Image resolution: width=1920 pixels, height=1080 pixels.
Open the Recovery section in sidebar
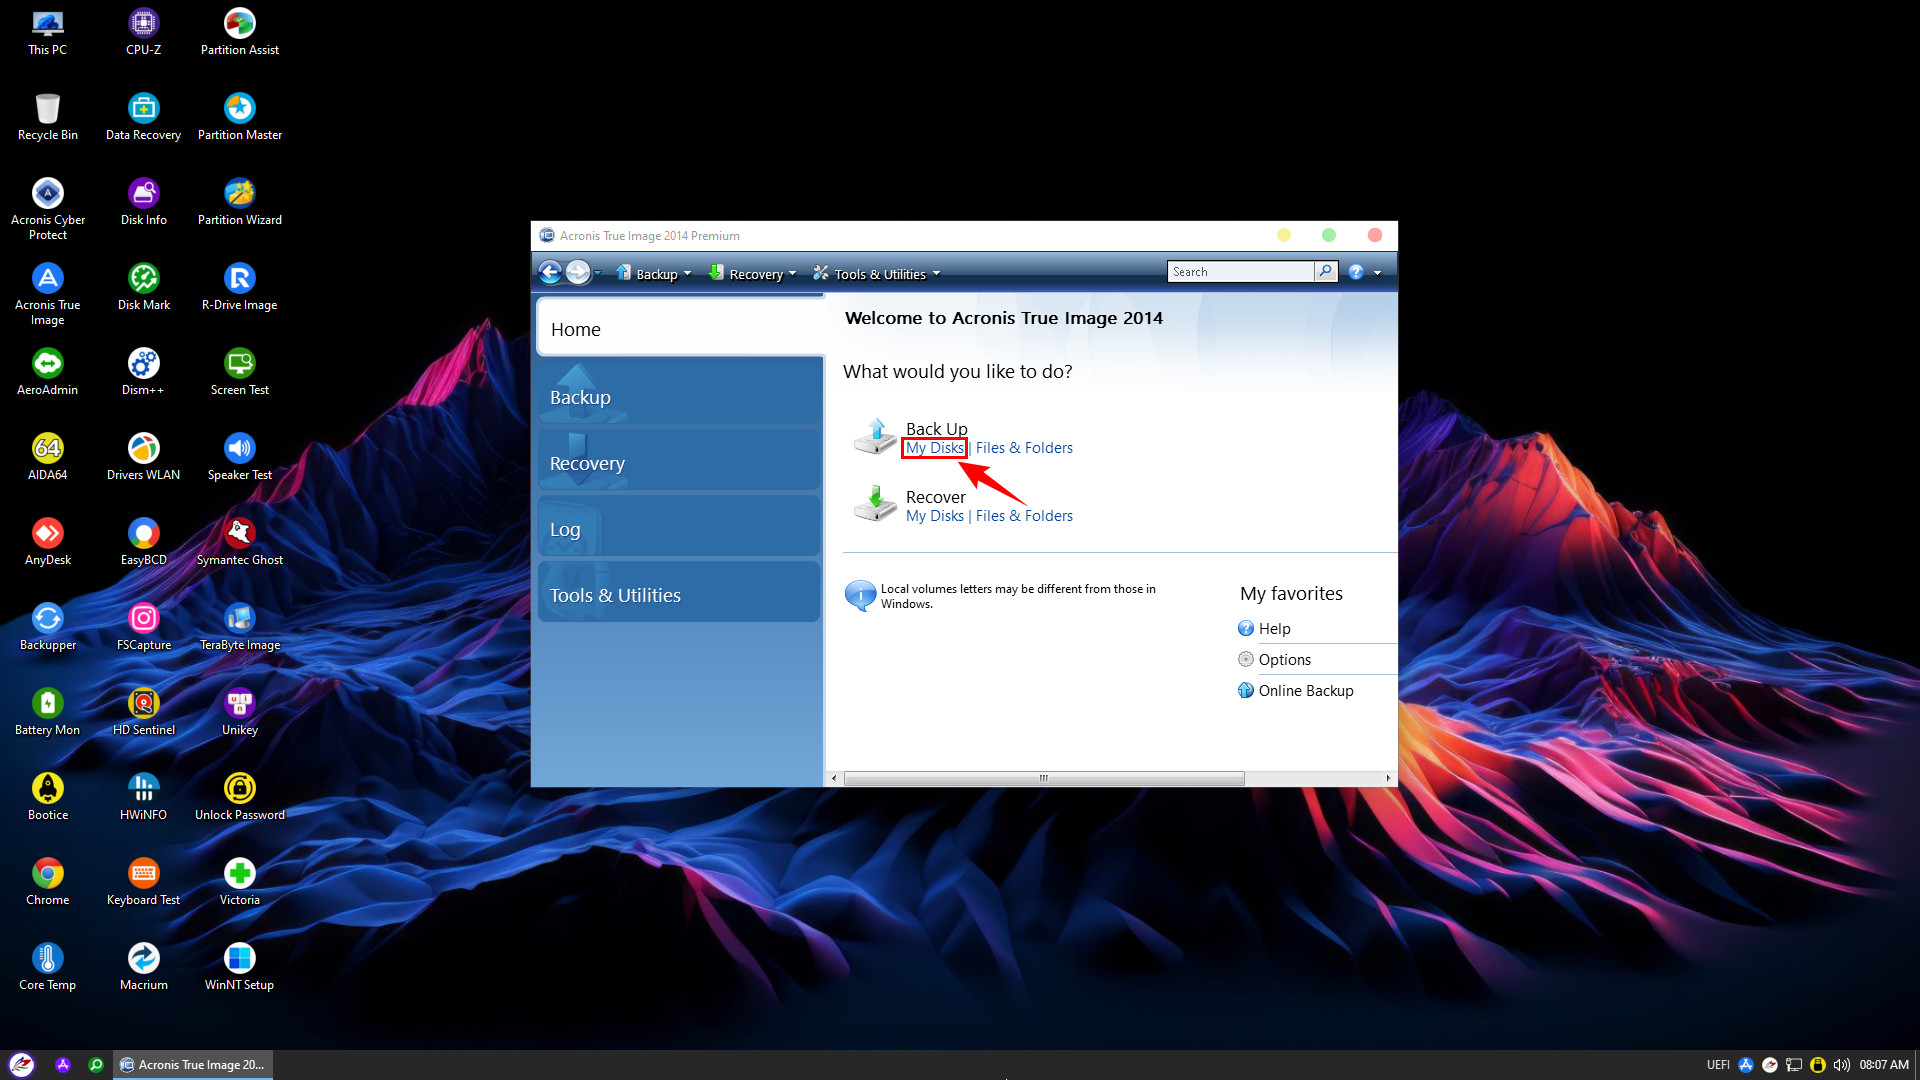[x=678, y=463]
